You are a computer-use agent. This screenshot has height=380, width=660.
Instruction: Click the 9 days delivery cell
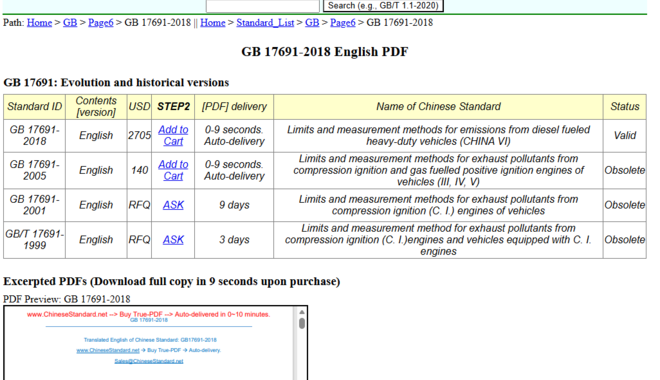coord(234,205)
